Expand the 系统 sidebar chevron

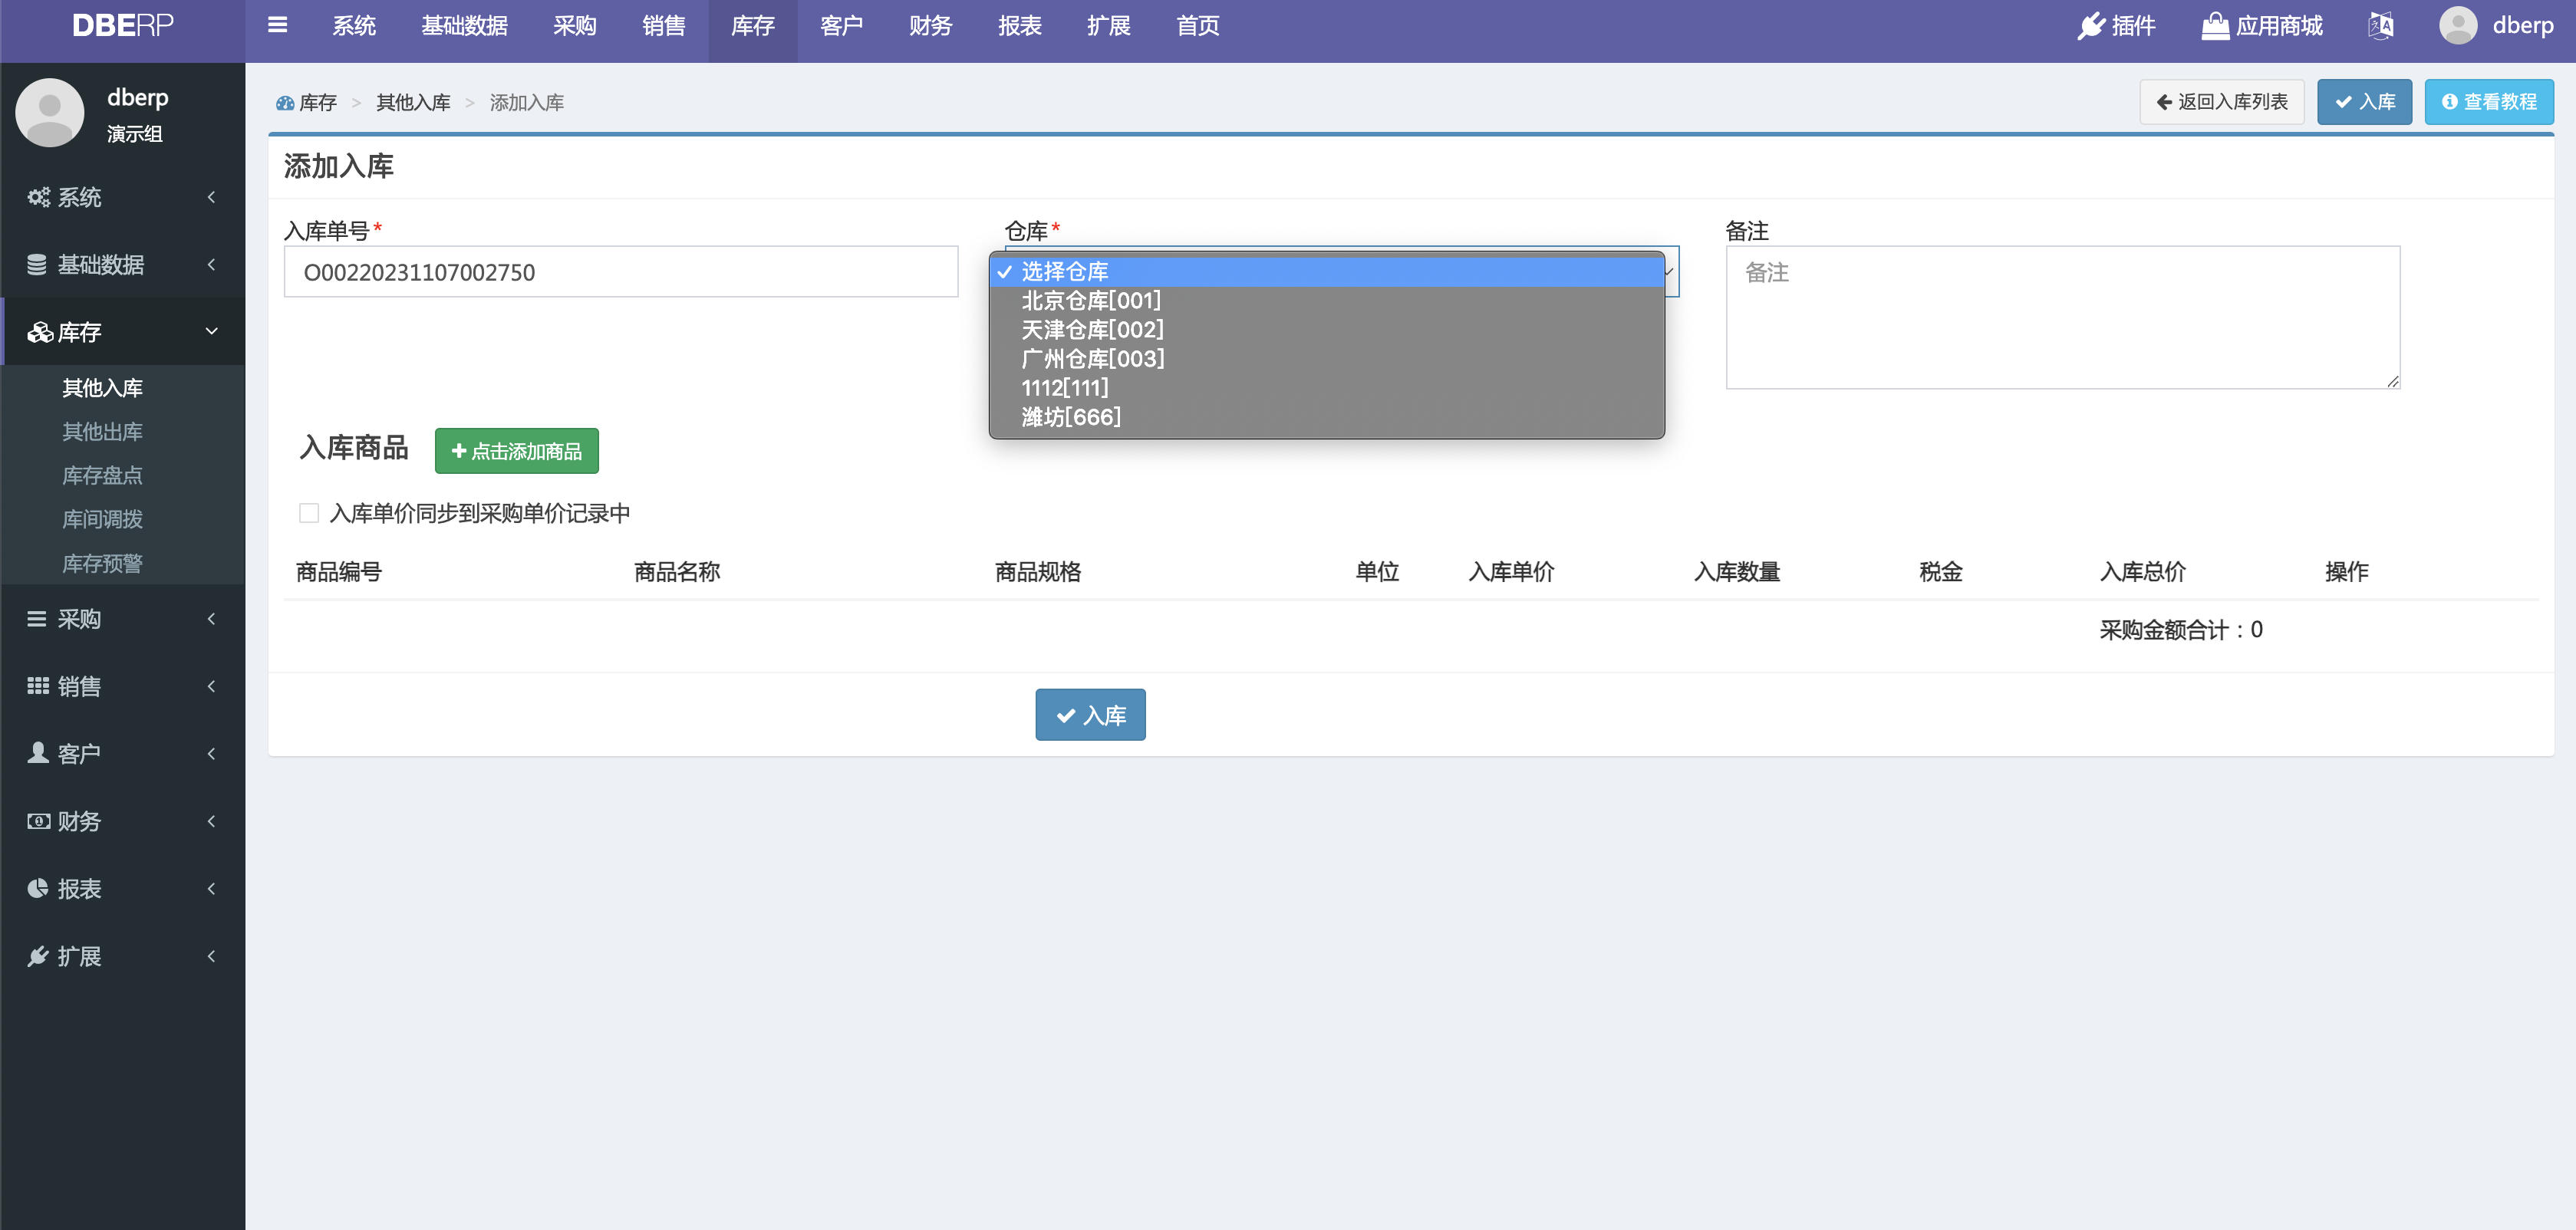coord(211,197)
